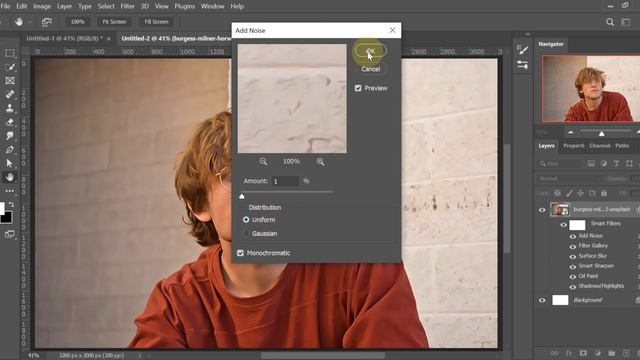Click the Fill Screen button

coord(156,22)
